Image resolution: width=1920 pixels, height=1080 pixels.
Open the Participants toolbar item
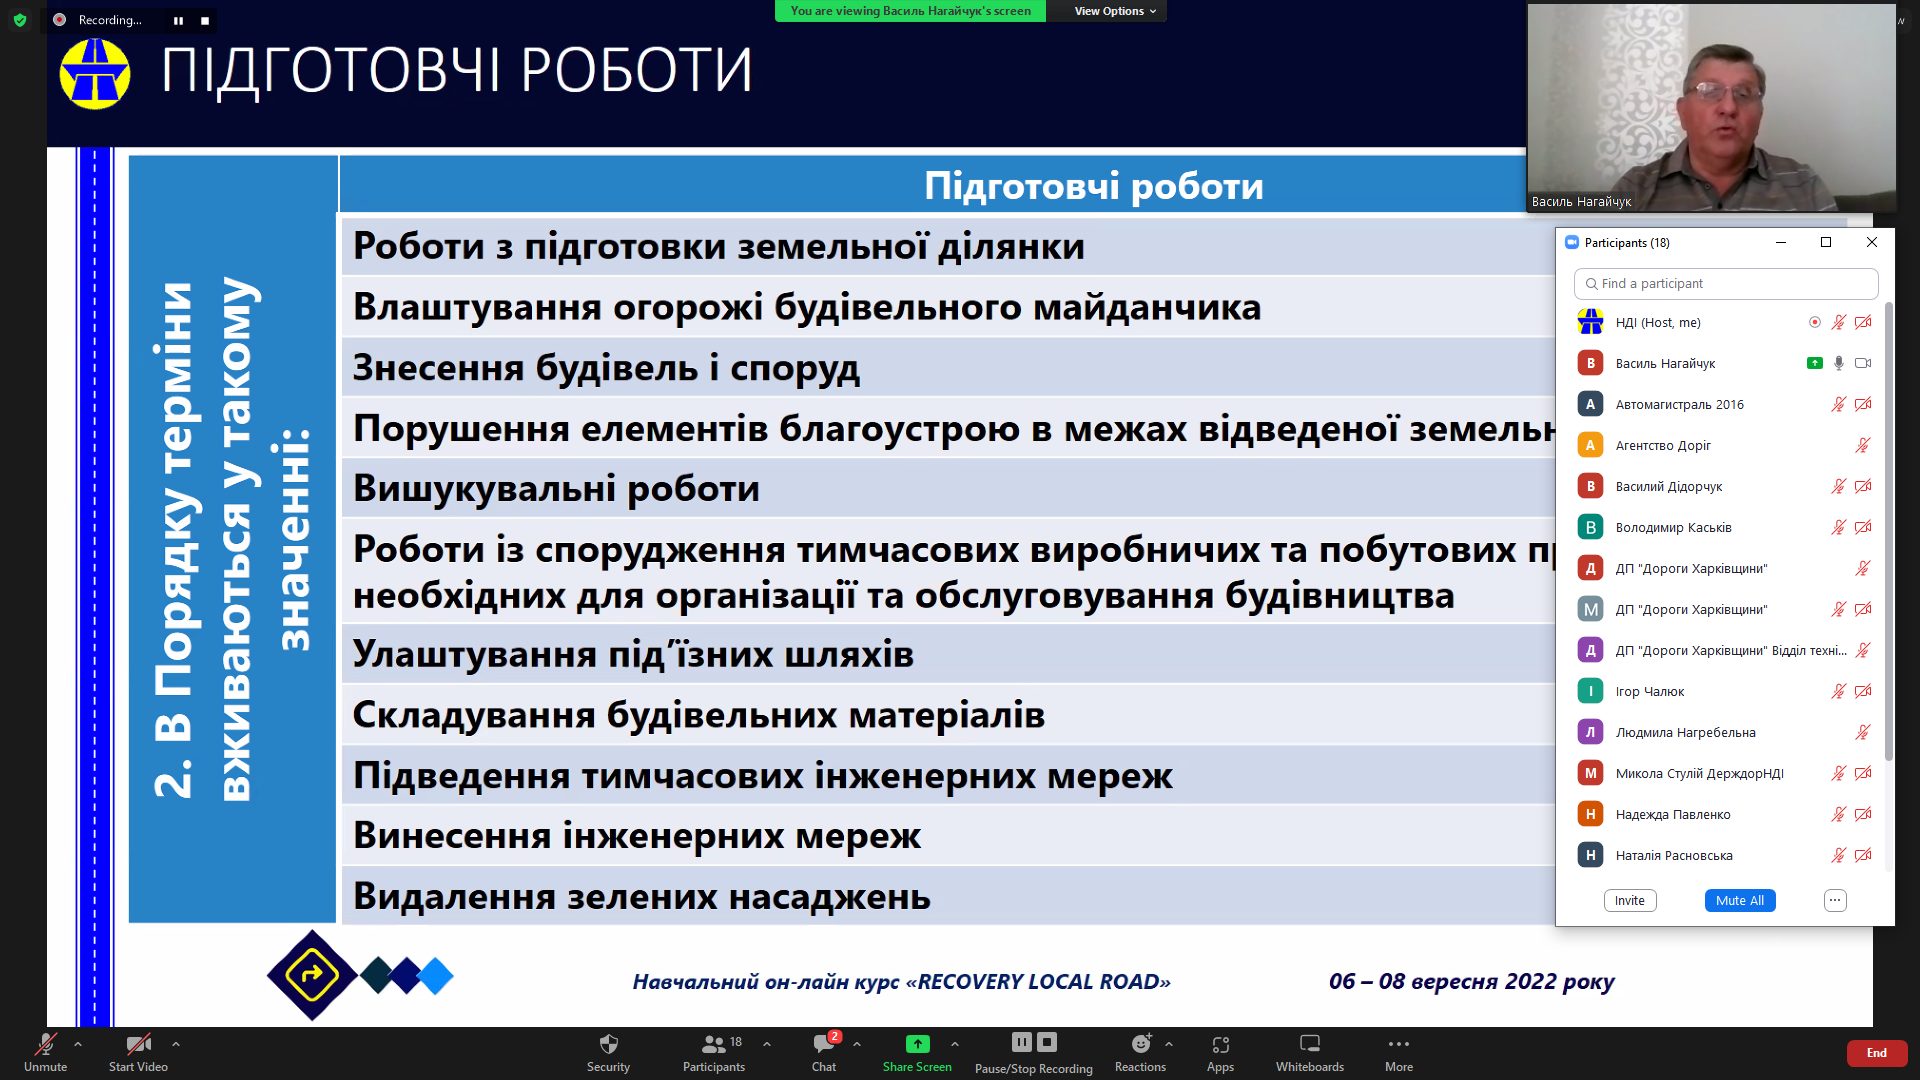tap(713, 1044)
